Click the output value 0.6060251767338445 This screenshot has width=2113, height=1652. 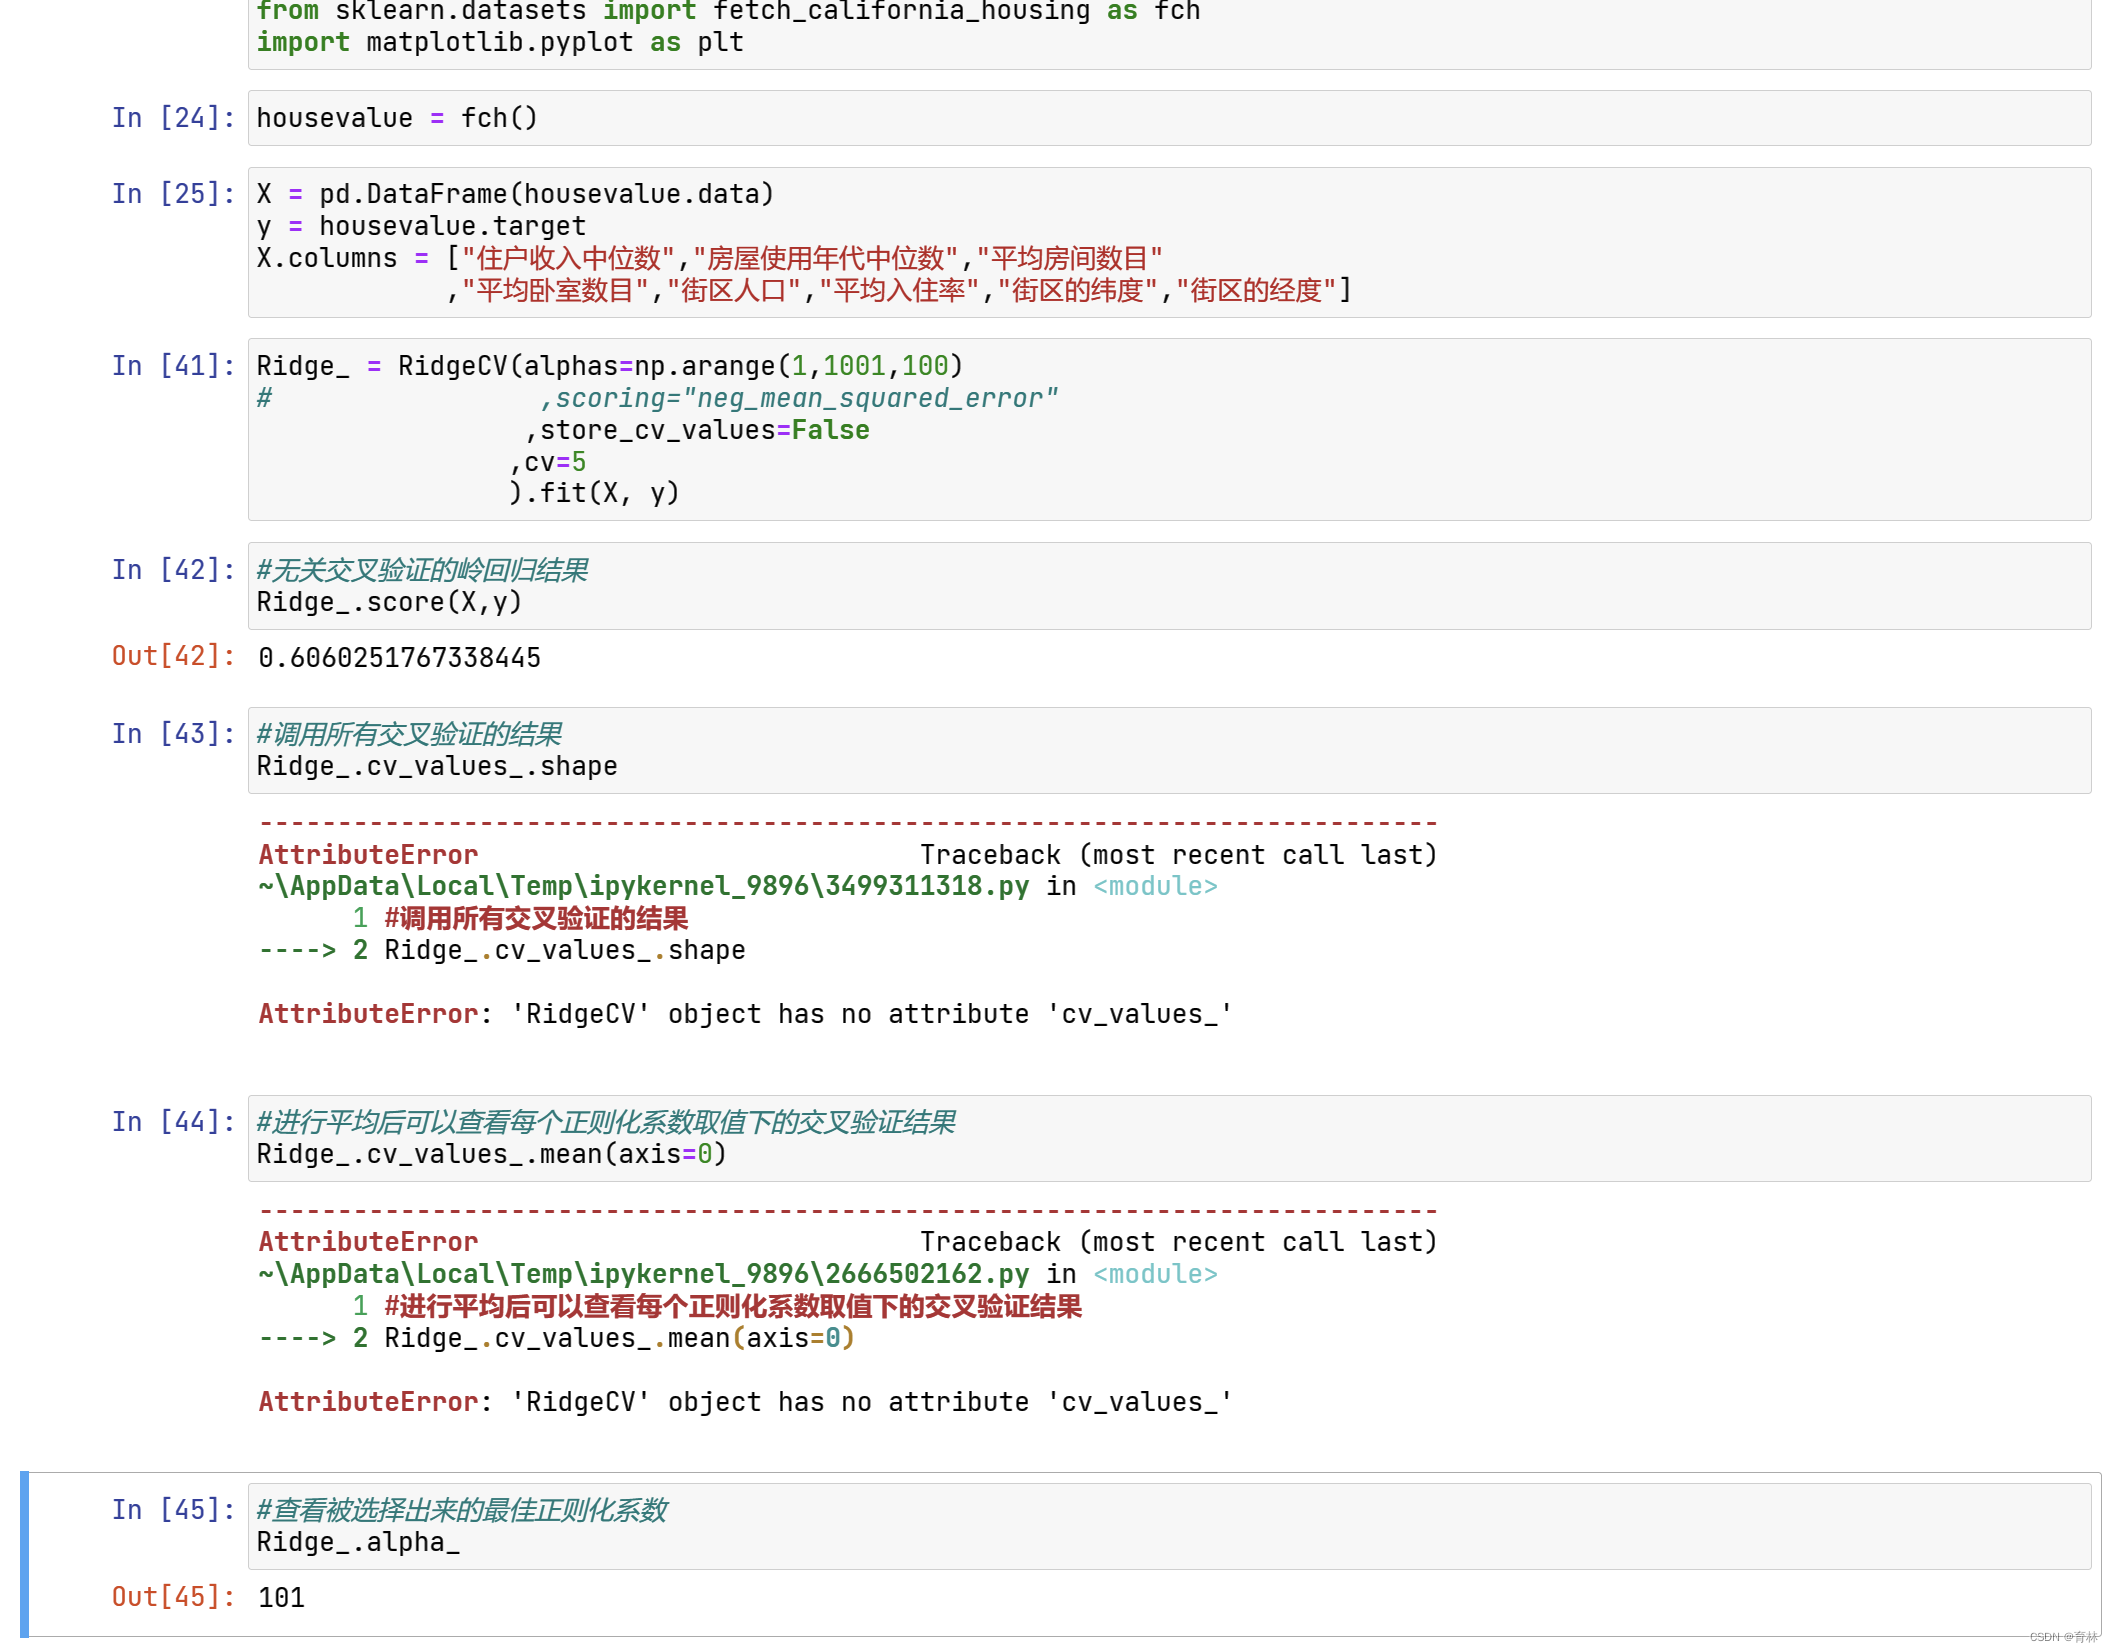399,658
